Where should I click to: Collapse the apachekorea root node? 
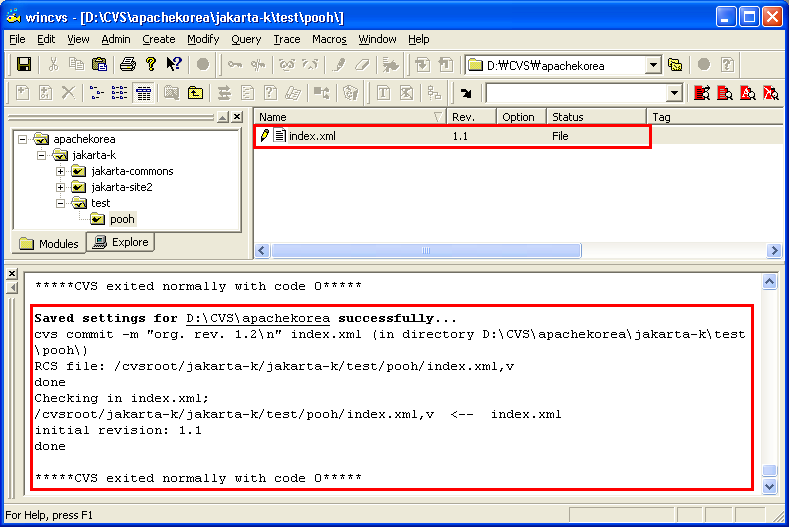pos(22,139)
